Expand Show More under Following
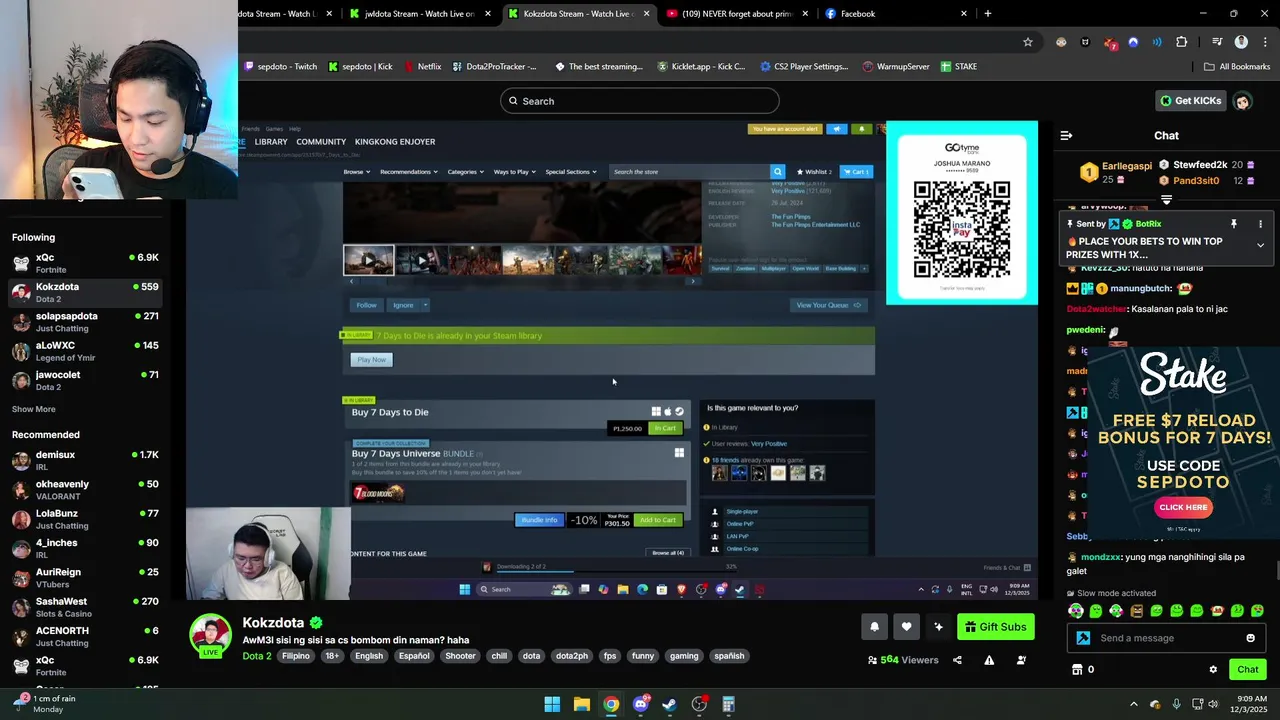The height and width of the screenshot is (720, 1280). click(x=34, y=409)
